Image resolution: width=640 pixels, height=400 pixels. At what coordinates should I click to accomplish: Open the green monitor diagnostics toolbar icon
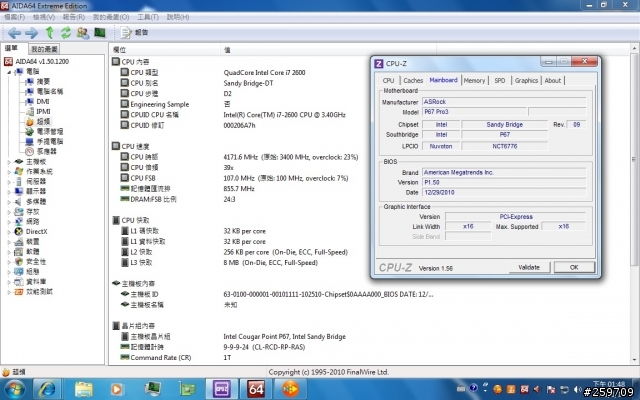pyautogui.click(x=100, y=33)
